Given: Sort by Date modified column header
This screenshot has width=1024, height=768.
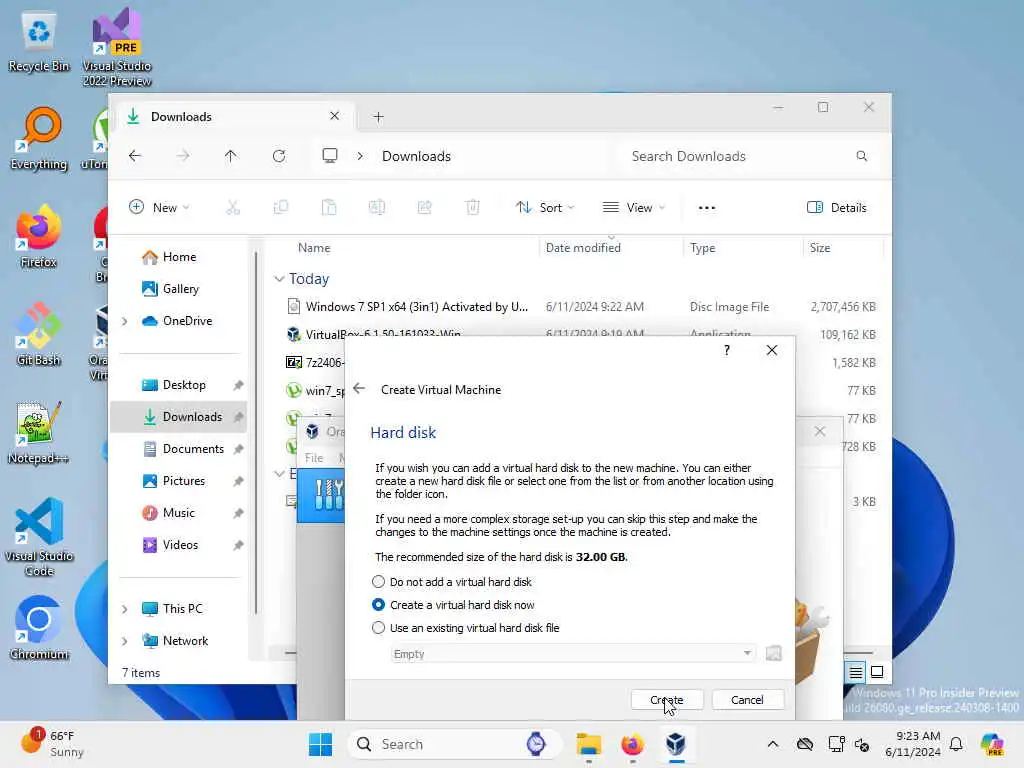Looking at the screenshot, I should pos(583,248).
